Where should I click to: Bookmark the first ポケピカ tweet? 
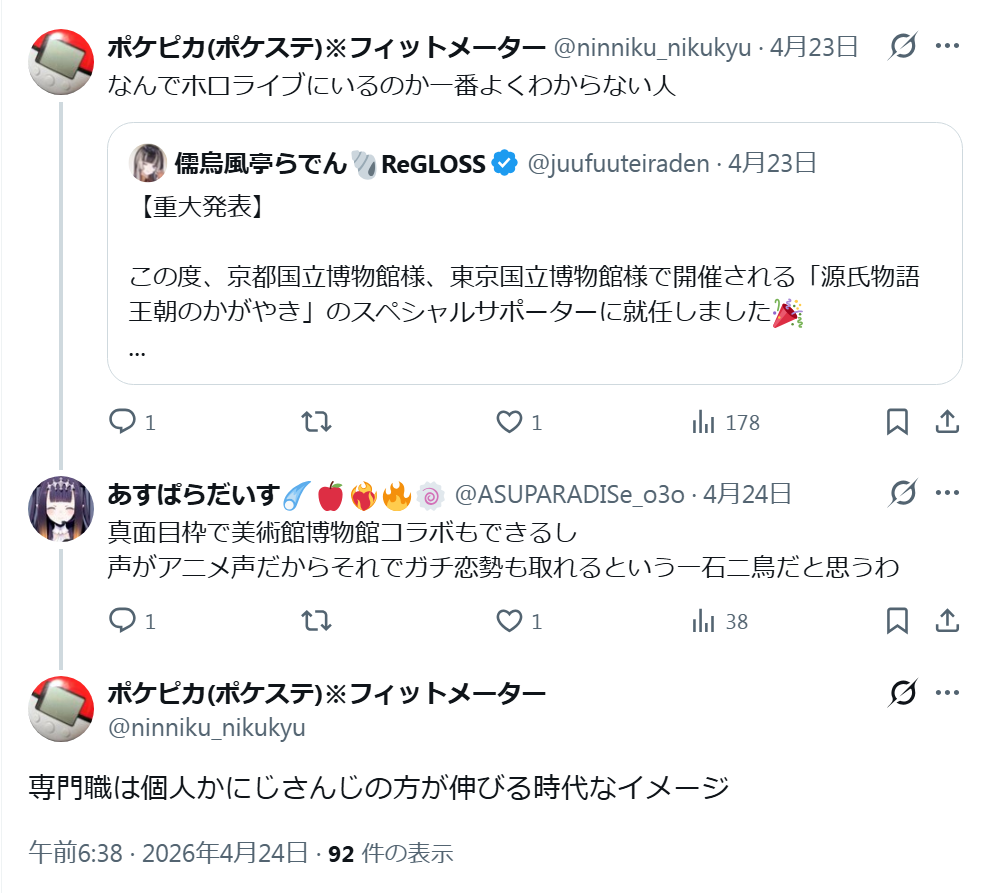pos(897,422)
